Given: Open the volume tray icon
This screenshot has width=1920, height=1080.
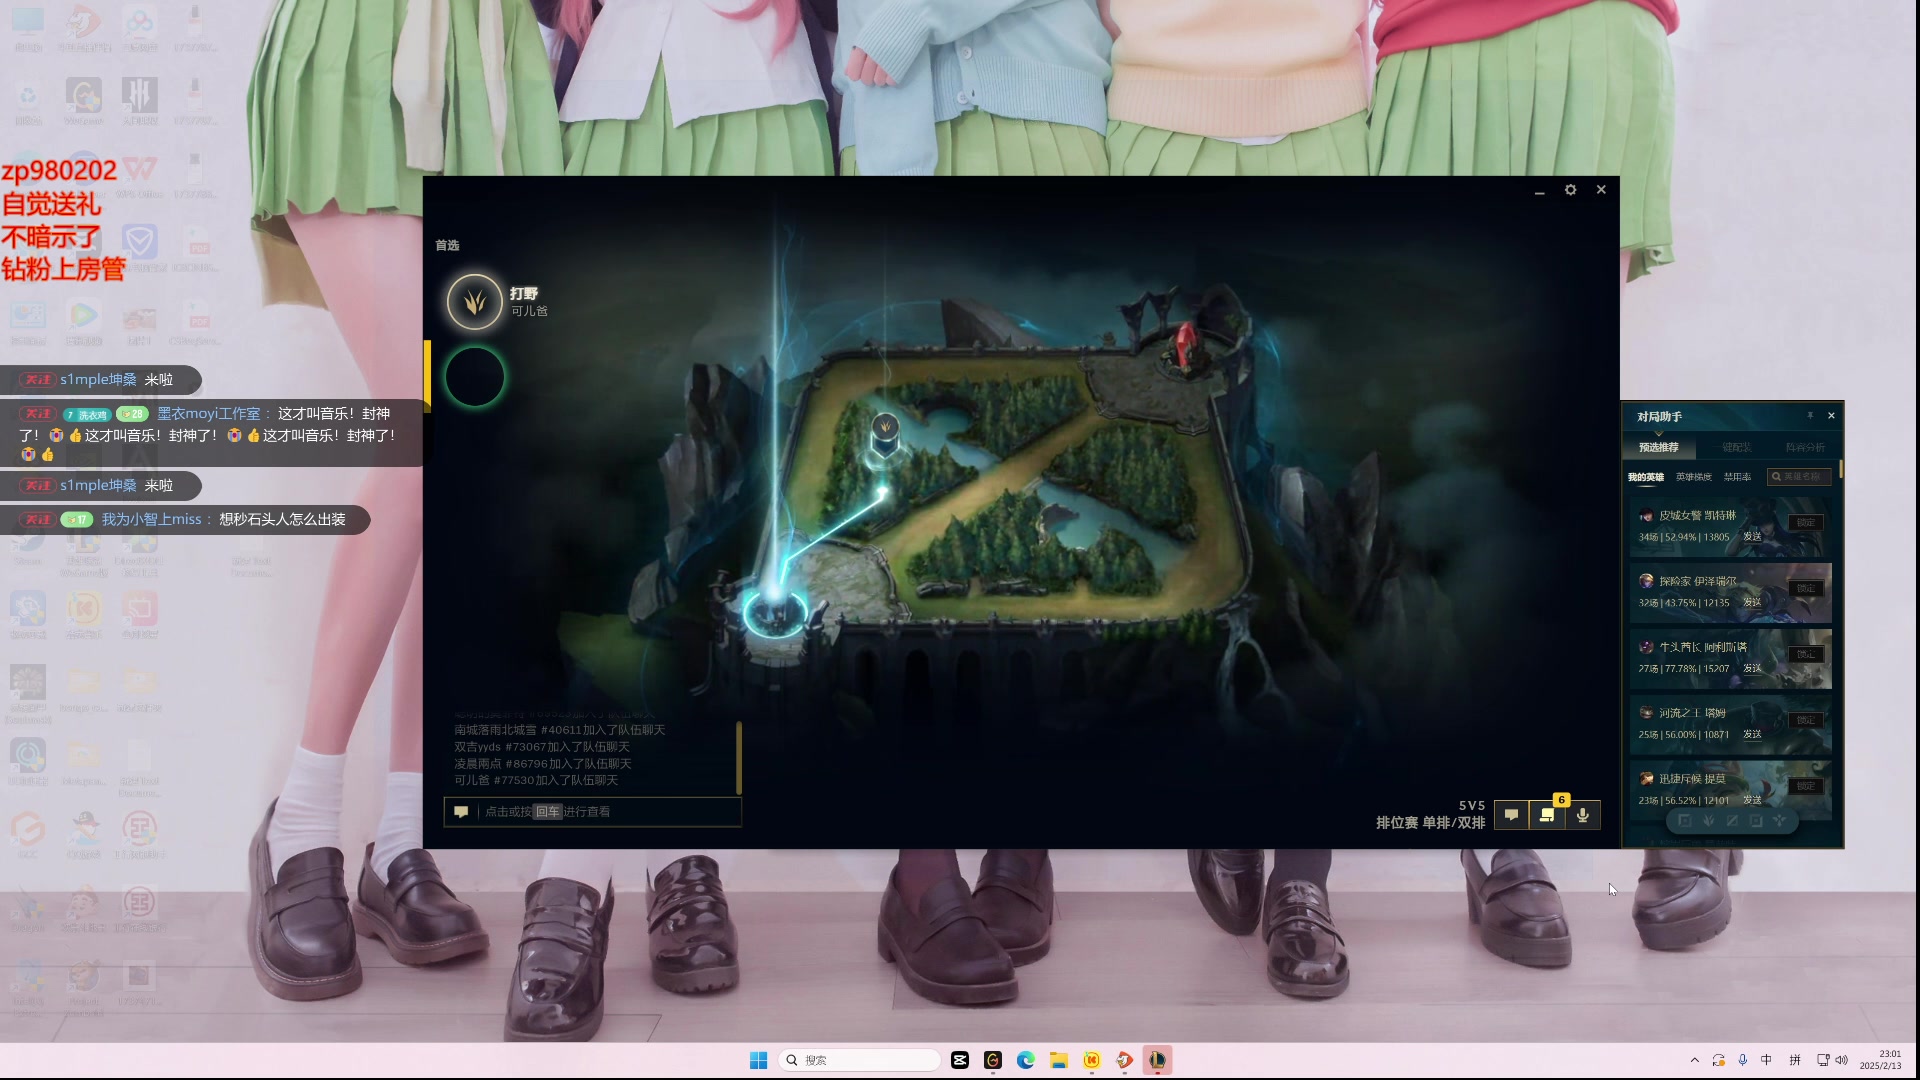Looking at the screenshot, I should pos(1842,1060).
